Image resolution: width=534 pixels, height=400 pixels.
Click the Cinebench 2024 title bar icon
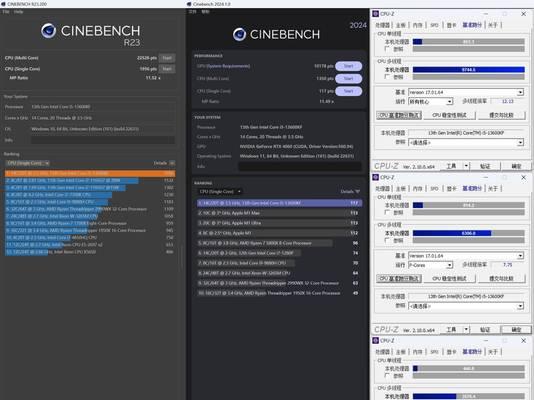[189, 4]
